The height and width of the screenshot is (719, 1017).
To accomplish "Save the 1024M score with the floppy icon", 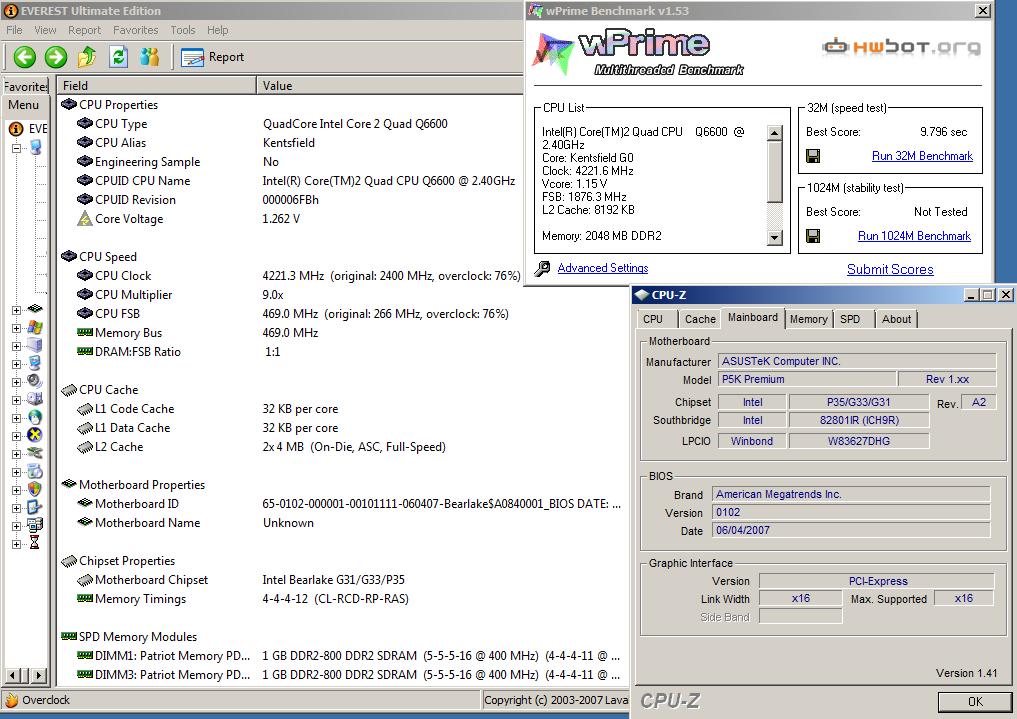I will point(813,236).
